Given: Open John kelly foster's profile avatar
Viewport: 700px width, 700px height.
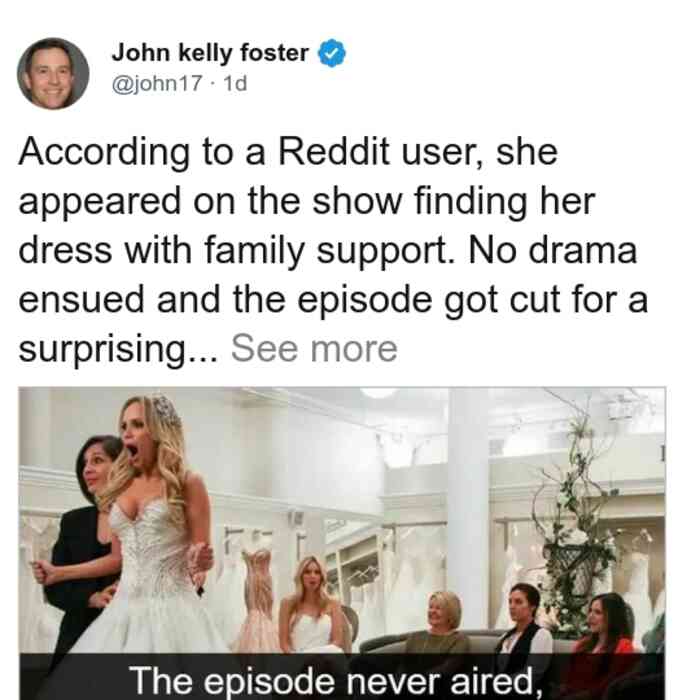Looking at the screenshot, I should point(53,74).
